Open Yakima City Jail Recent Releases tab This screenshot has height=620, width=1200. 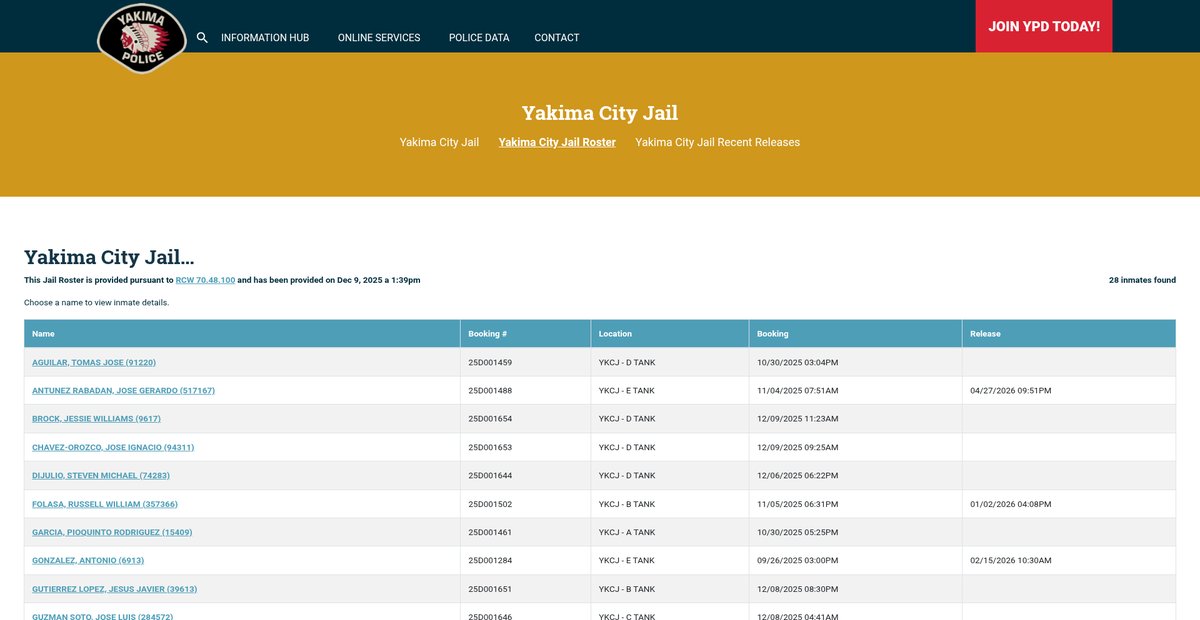[x=718, y=142]
